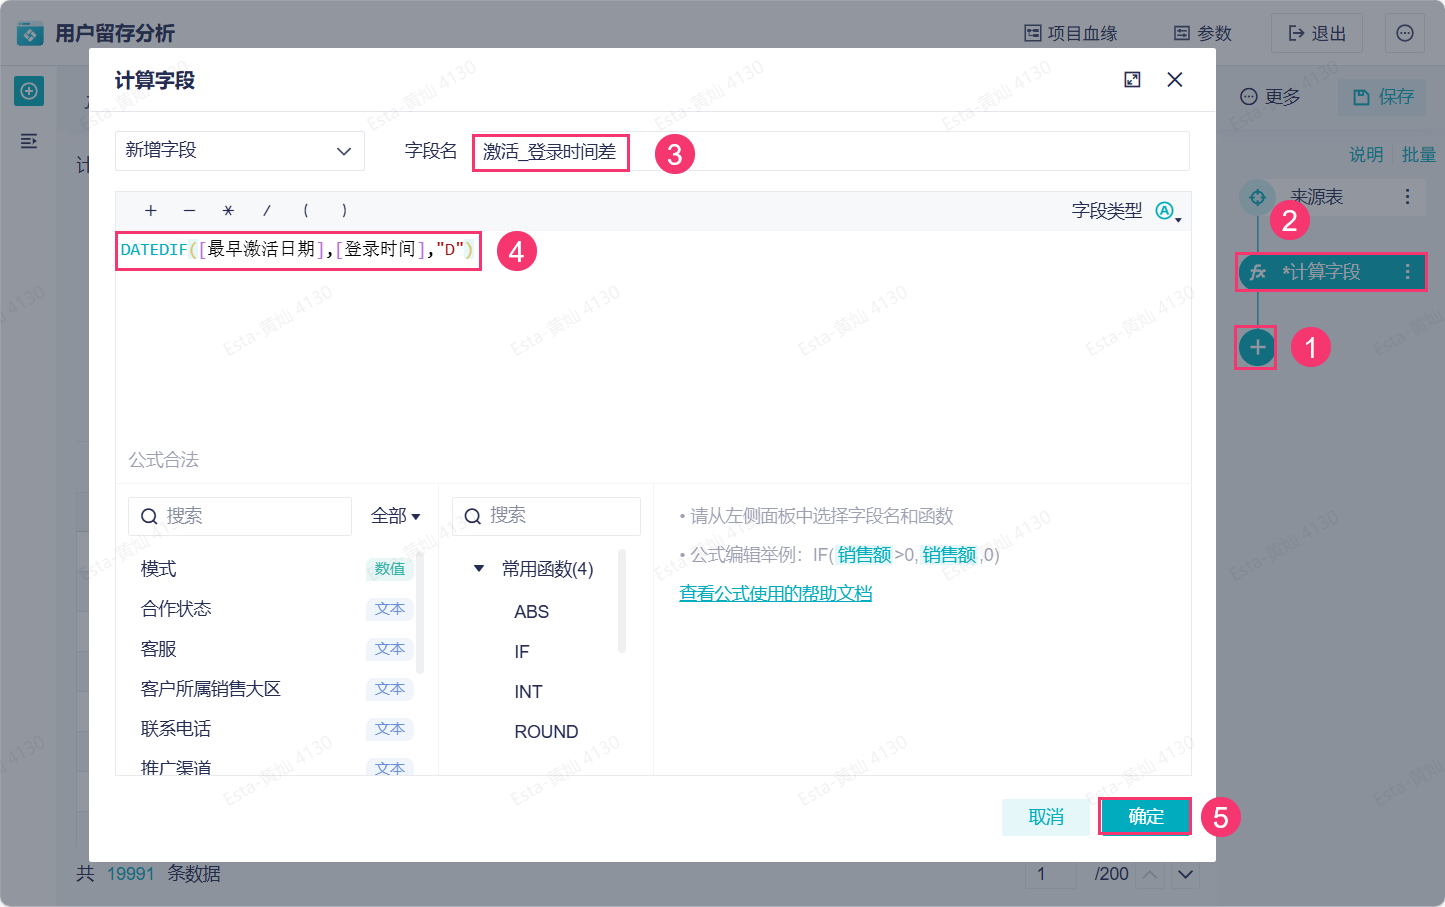1445x907 pixels.
Task: Open 查看公式使用的帮助文档 link
Action: pos(776,594)
